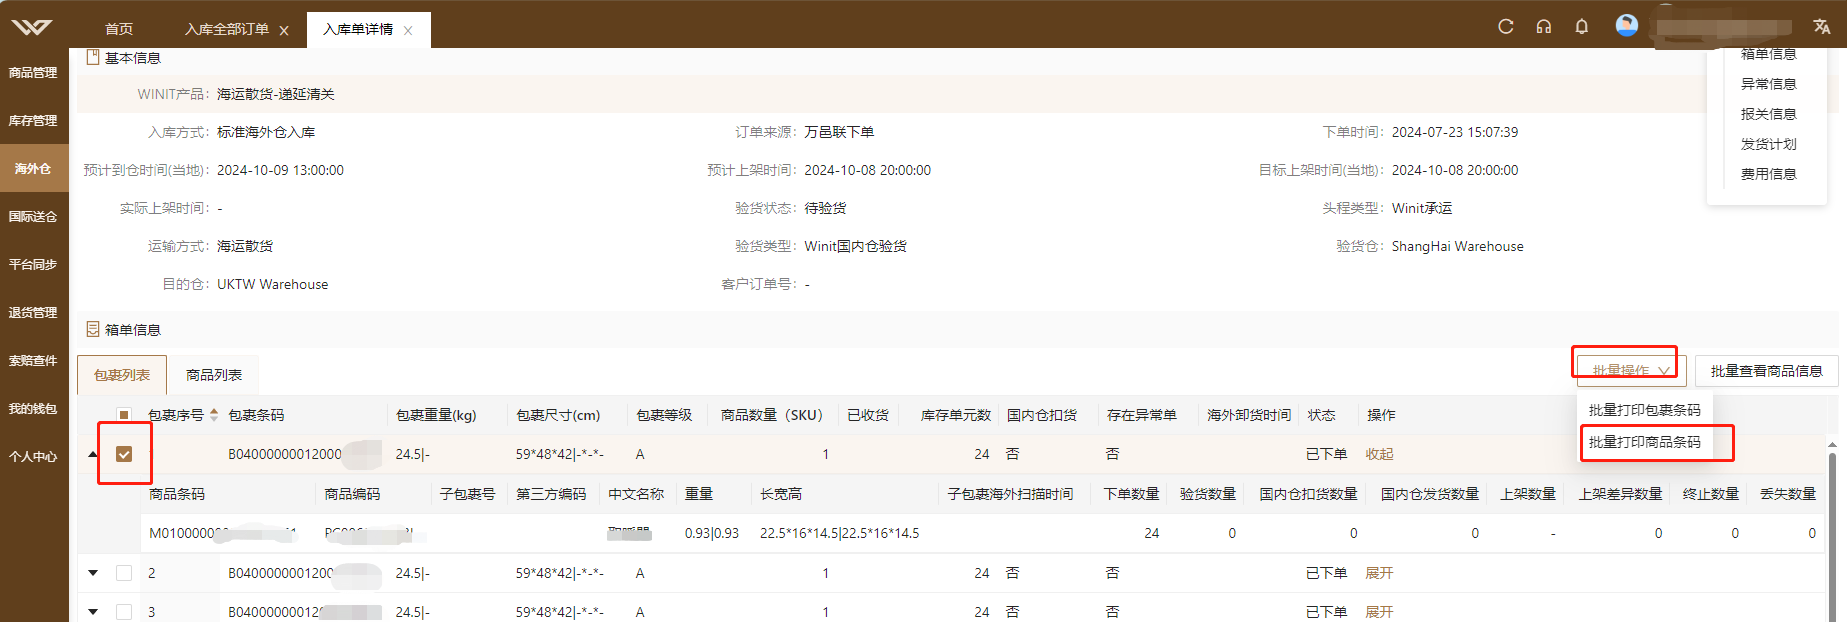The image size is (1847, 622).
Task: Open 我的钱包 in sidebar
Action: [33, 409]
